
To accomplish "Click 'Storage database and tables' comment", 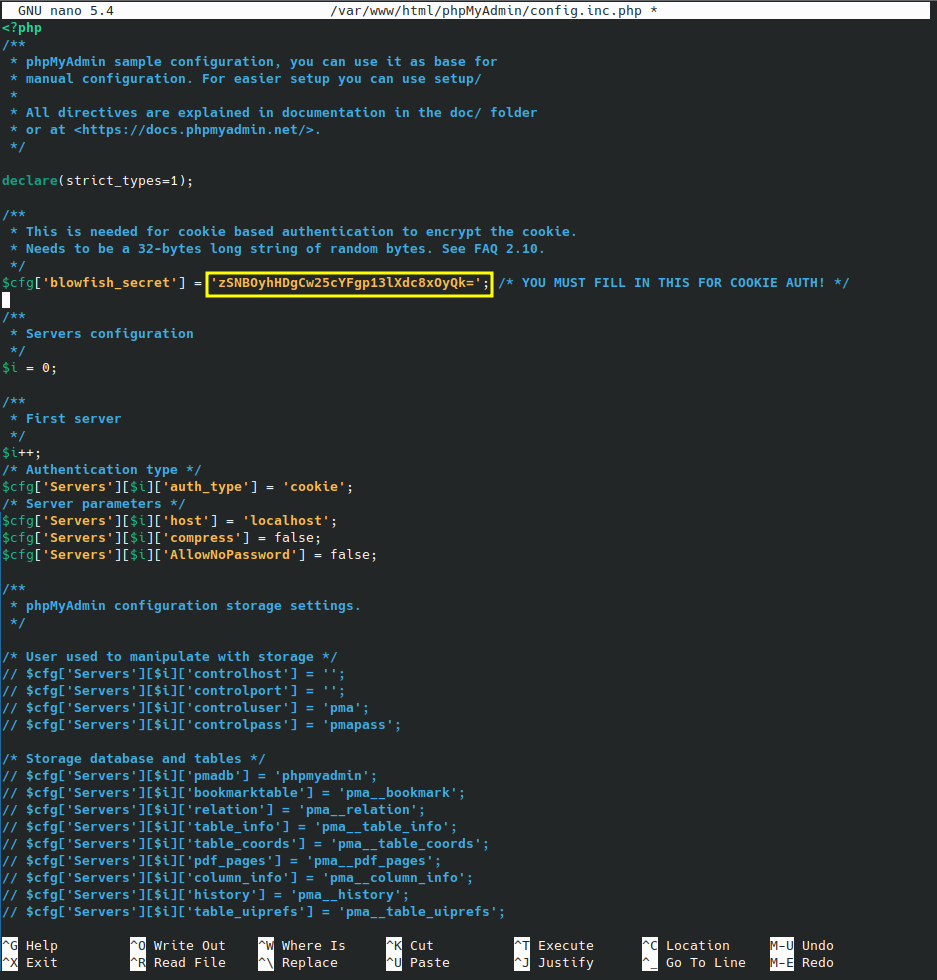I will 134,759.
